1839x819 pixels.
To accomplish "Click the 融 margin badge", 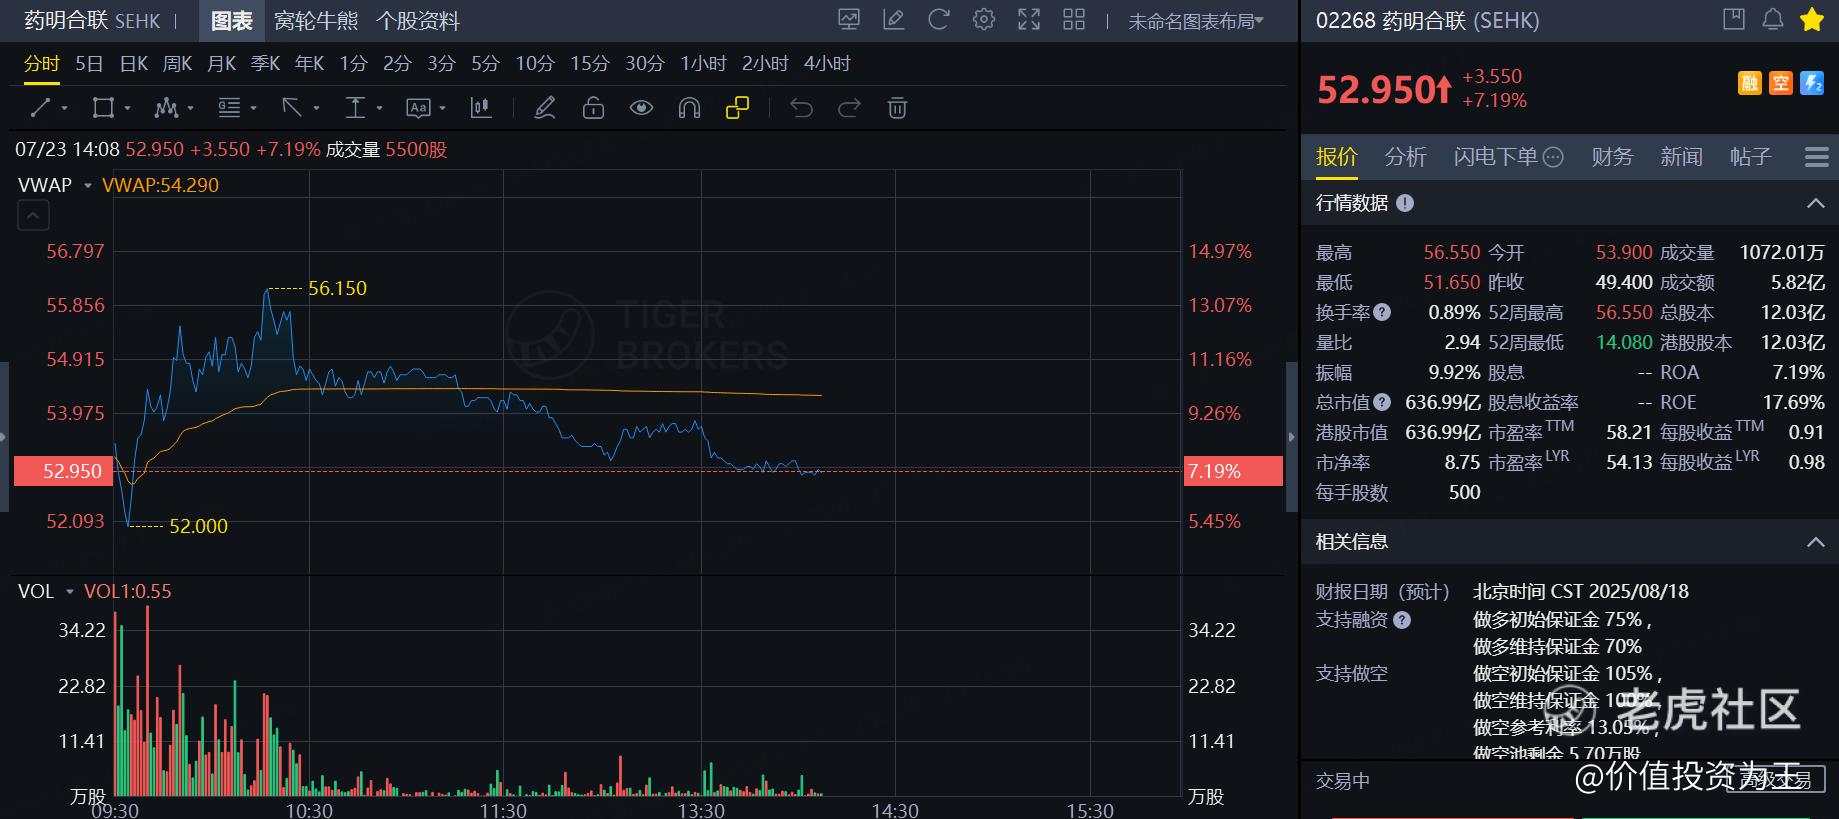I will [1750, 83].
